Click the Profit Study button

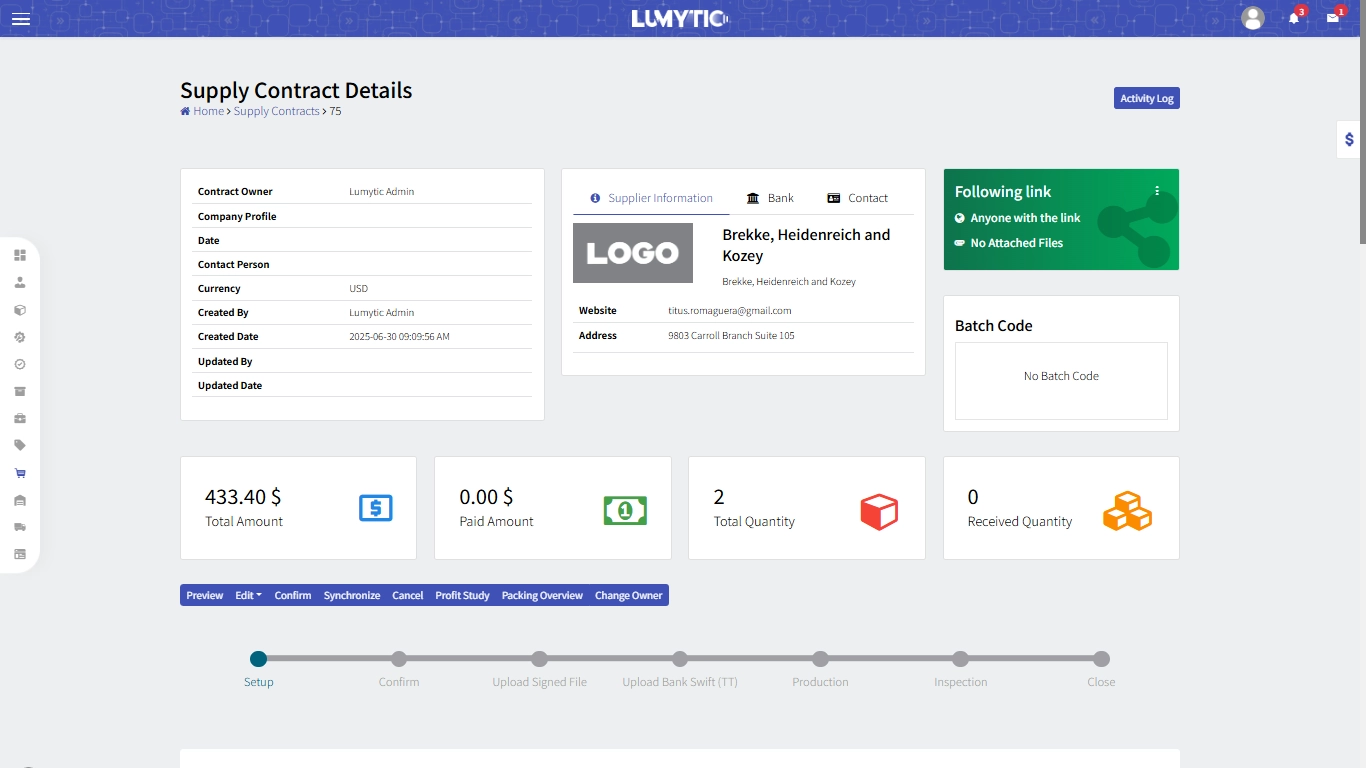pyautogui.click(x=462, y=595)
